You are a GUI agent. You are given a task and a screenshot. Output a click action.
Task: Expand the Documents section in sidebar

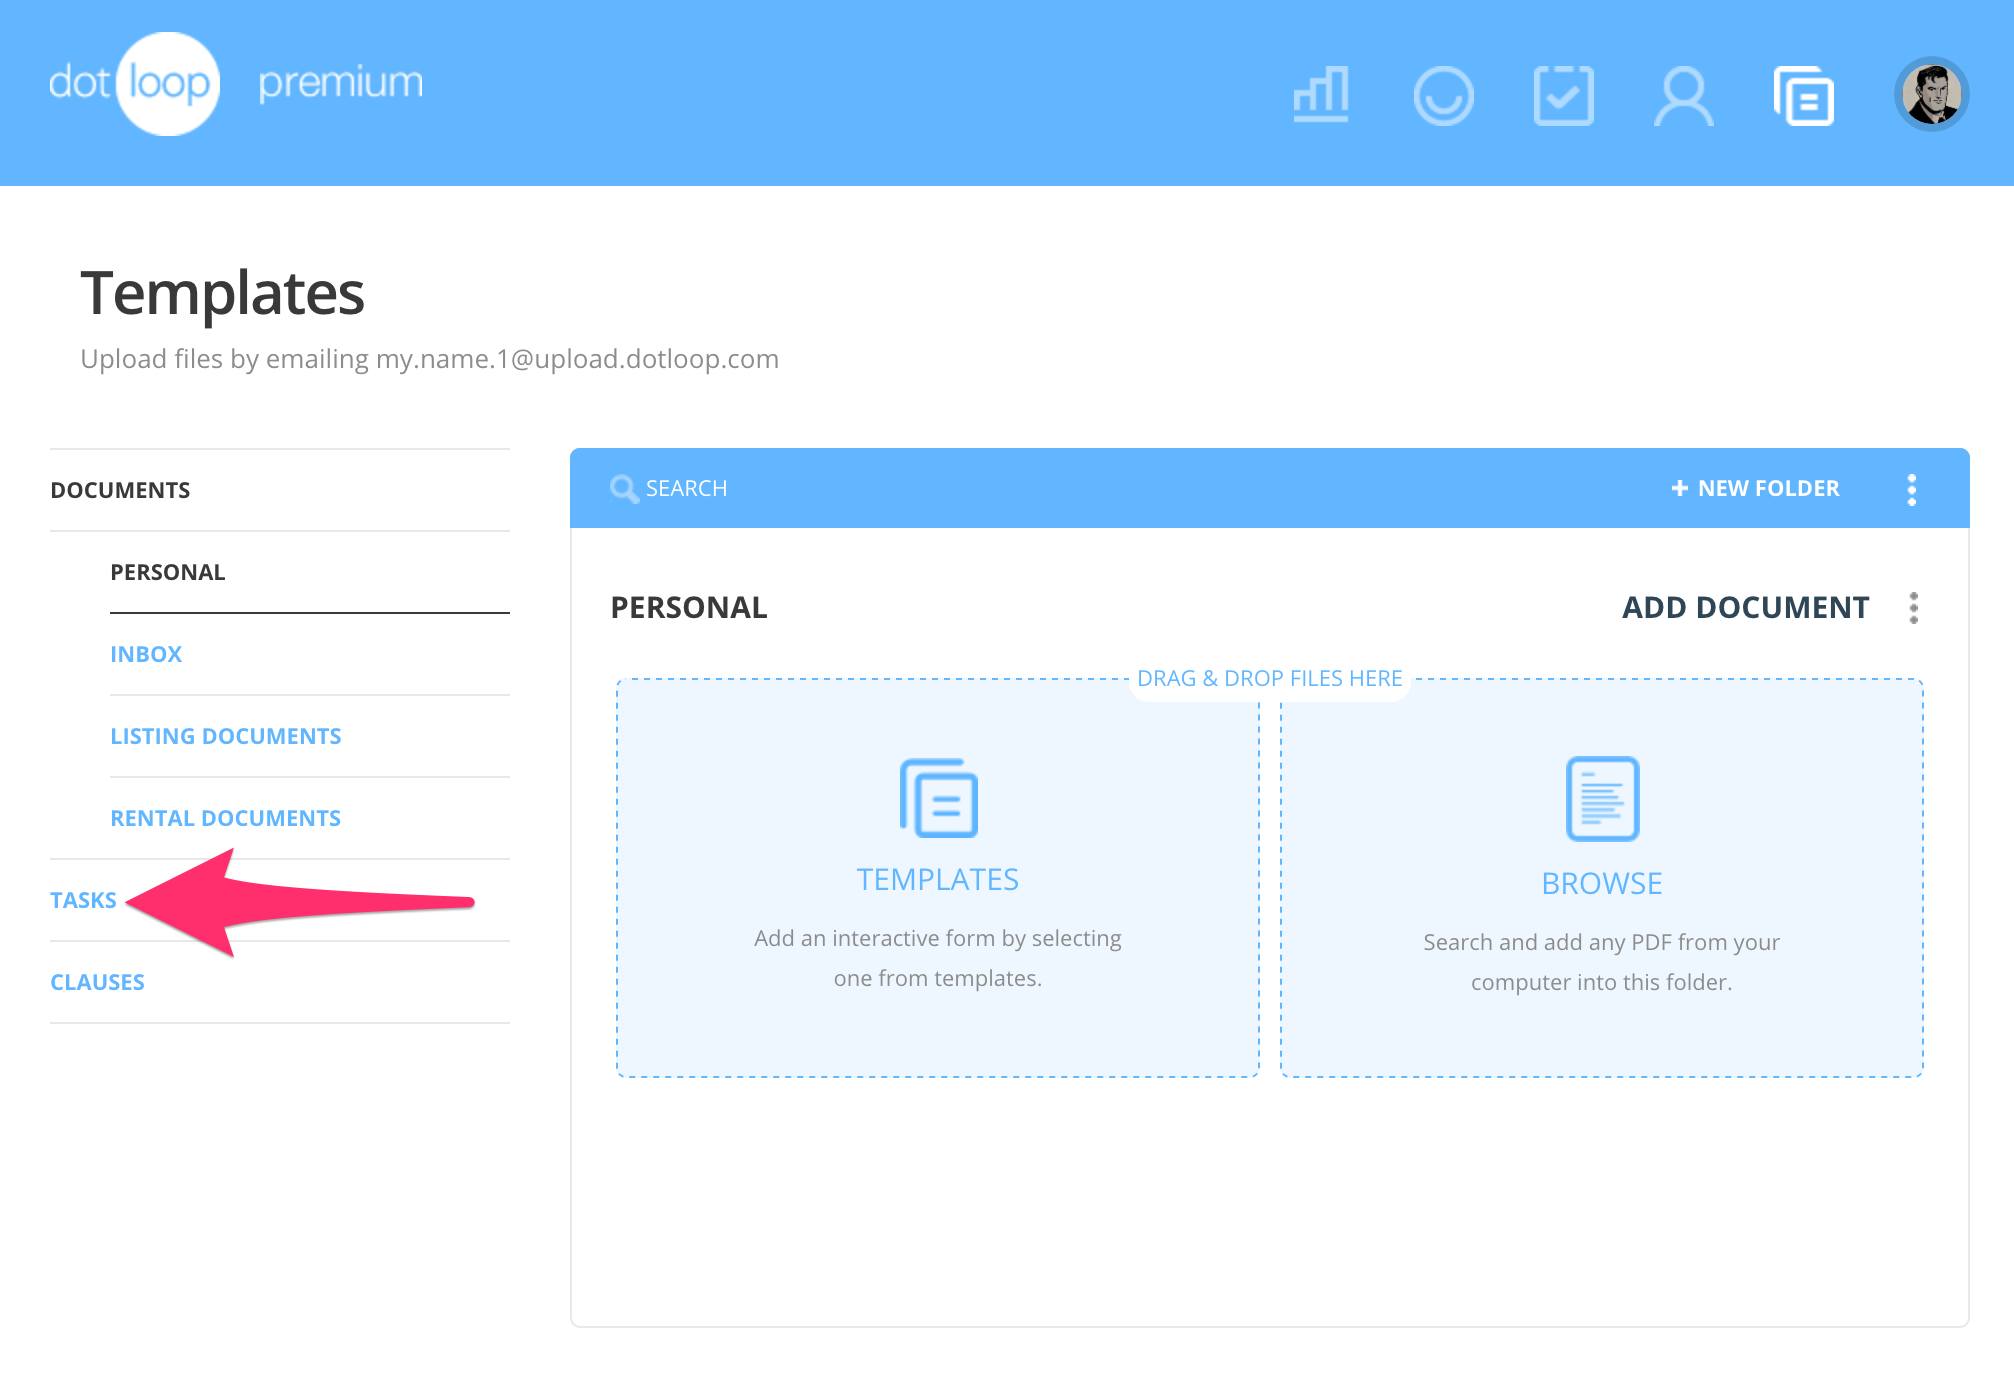(x=120, y=490)
